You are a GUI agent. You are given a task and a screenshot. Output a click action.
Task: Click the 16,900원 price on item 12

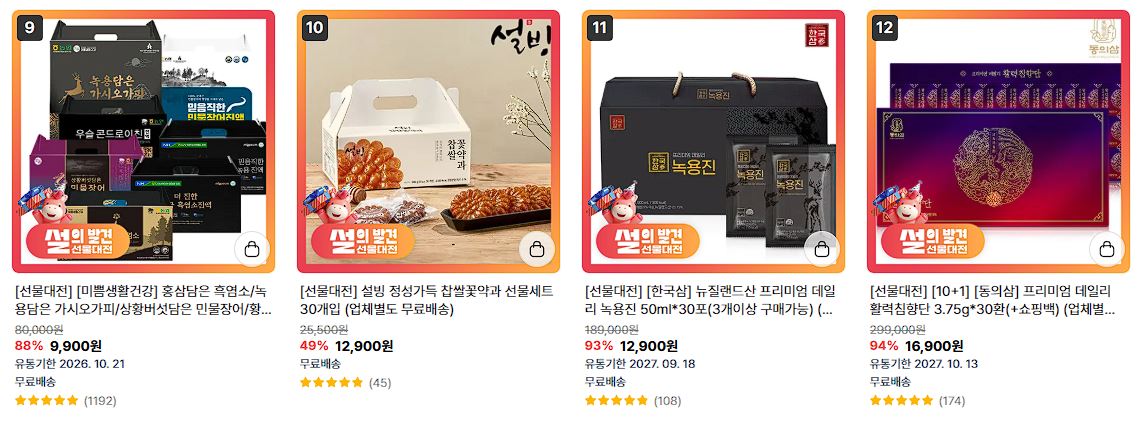coord(934,346)
